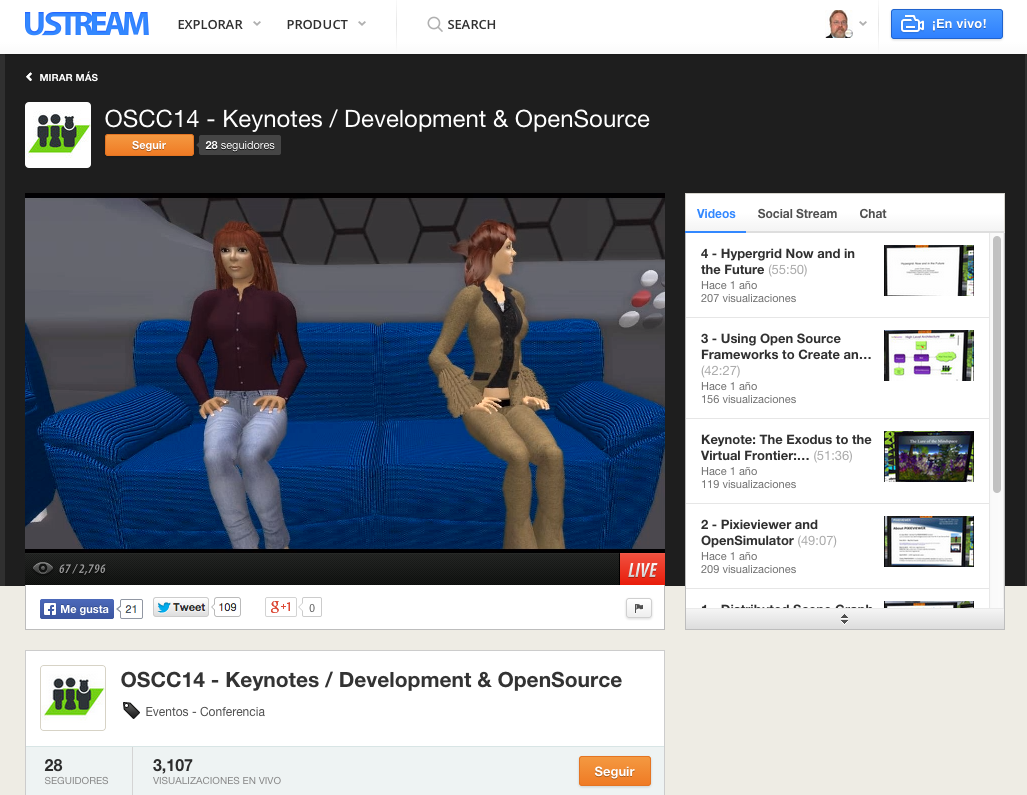Click the eye viewers icon under the video

[x=43, y=568]
